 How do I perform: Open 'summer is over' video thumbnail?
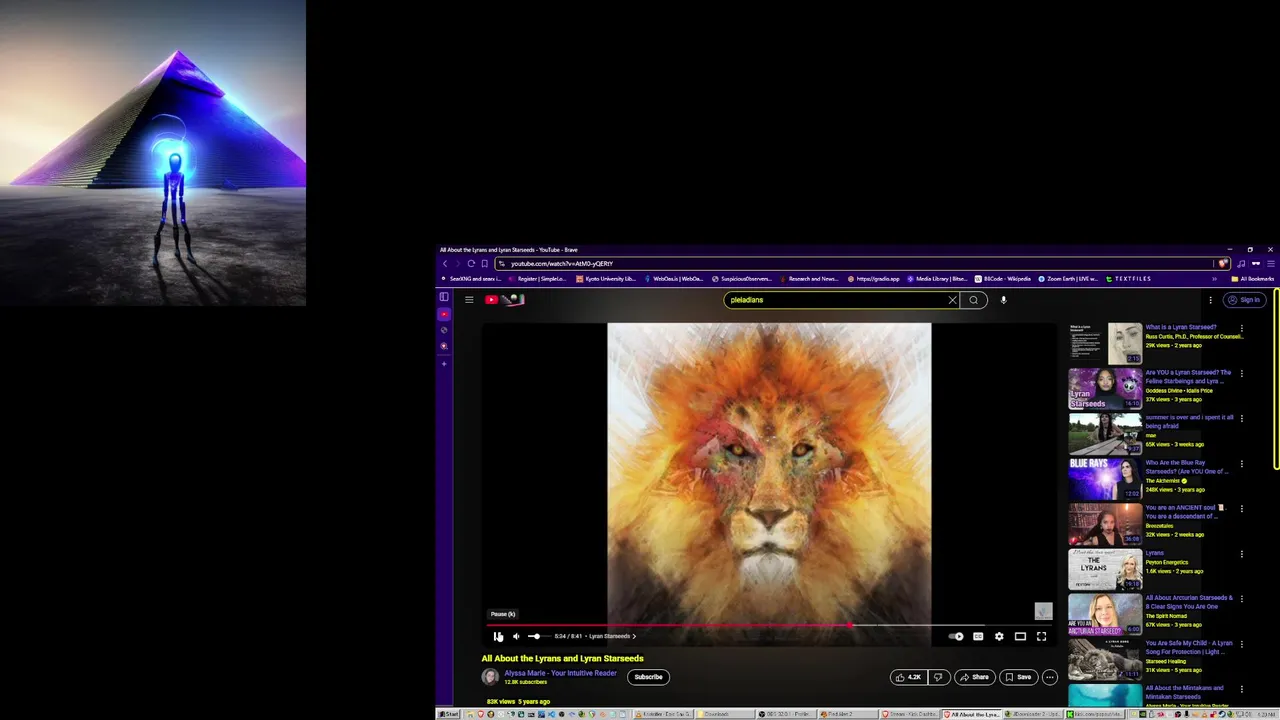pyautogui.click(x=1105, y=434)
